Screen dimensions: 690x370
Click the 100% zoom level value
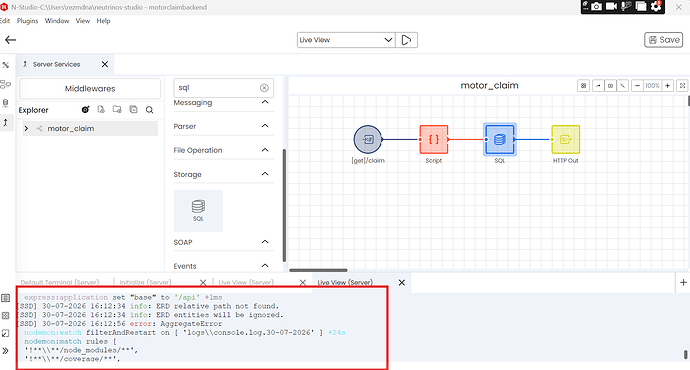click(652, 86)
